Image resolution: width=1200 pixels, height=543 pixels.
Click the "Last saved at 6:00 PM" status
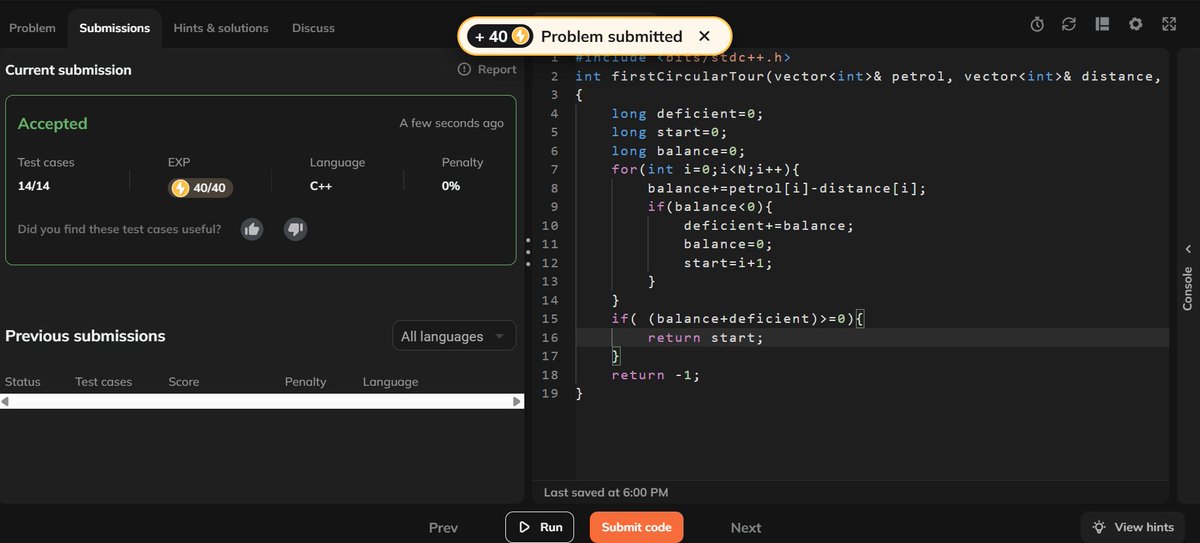tap(606, 493)
